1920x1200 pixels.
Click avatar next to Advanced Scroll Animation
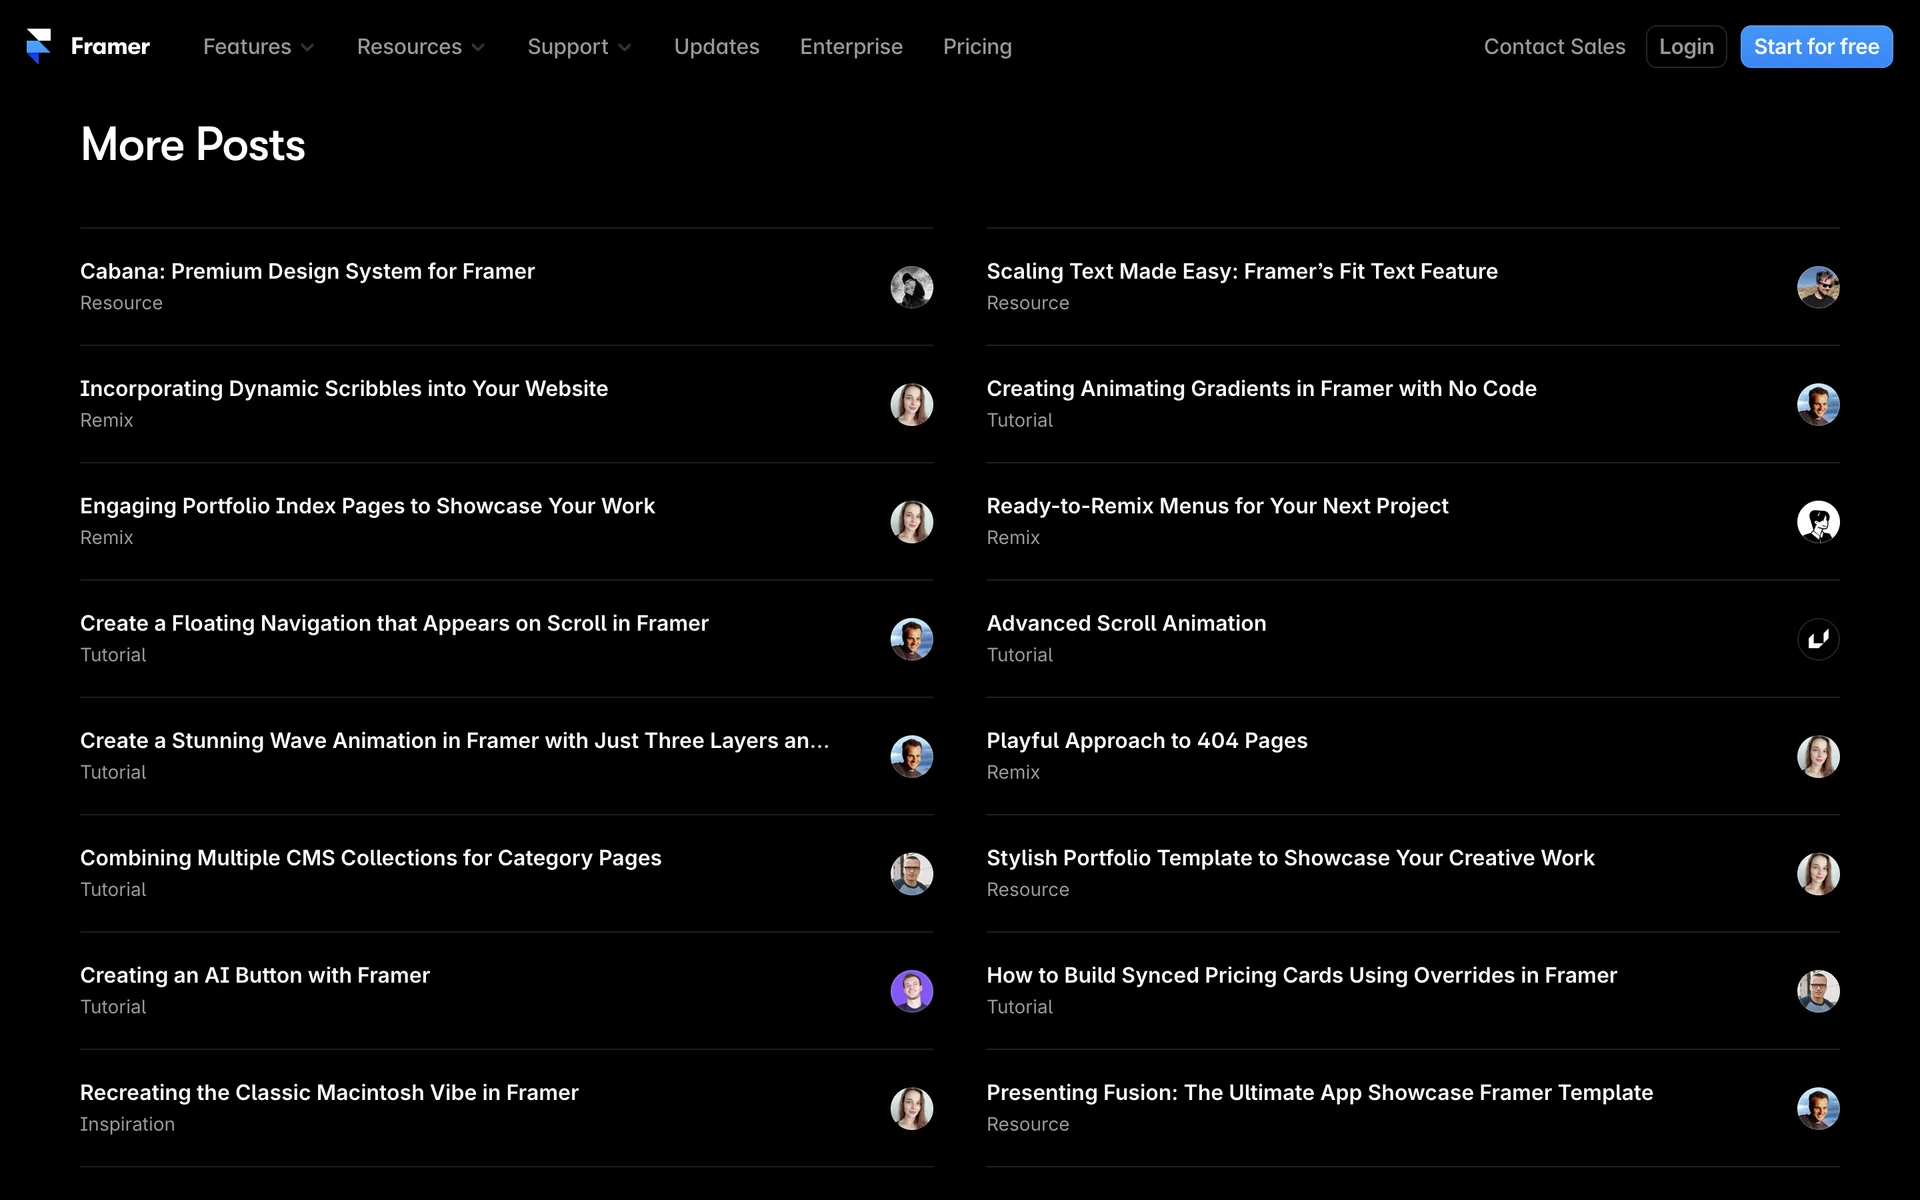coord(1817,639)
